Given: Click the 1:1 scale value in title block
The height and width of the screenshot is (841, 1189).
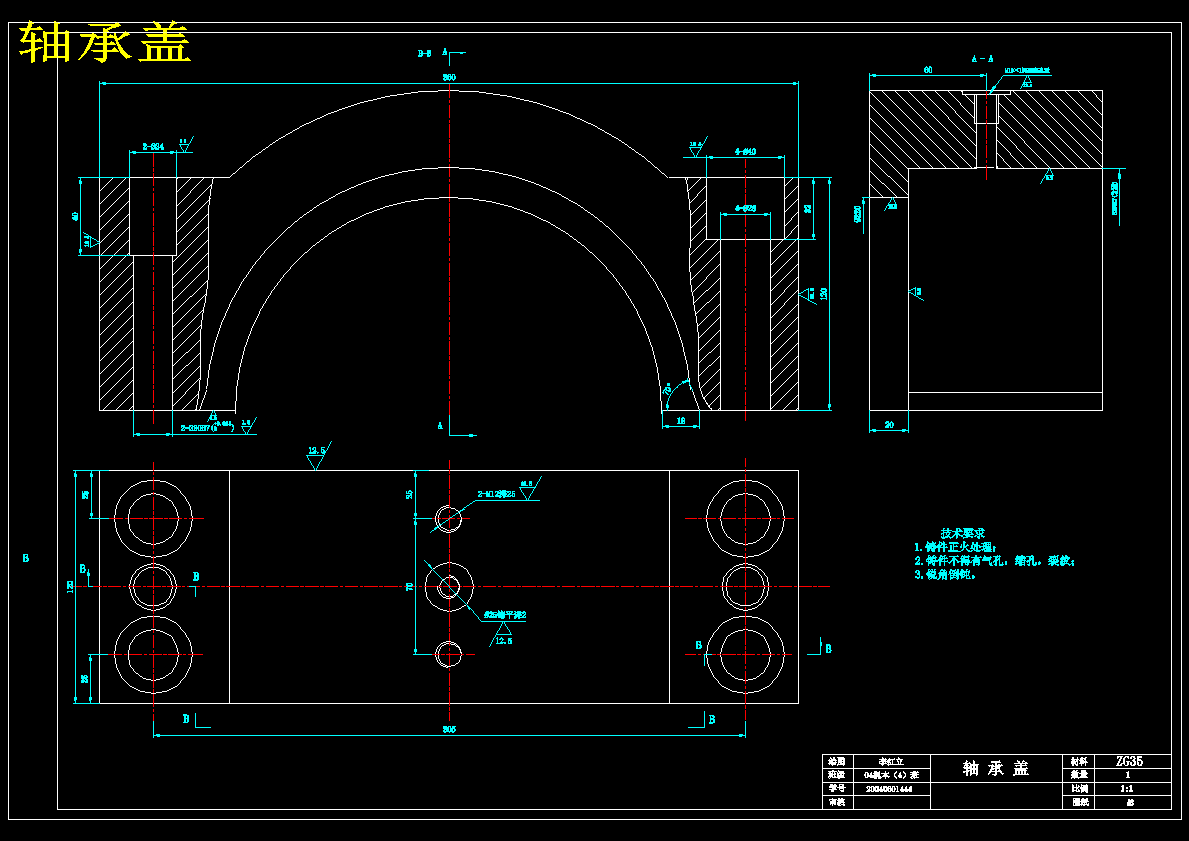Looking at the screenshot, I should 1128,789.
